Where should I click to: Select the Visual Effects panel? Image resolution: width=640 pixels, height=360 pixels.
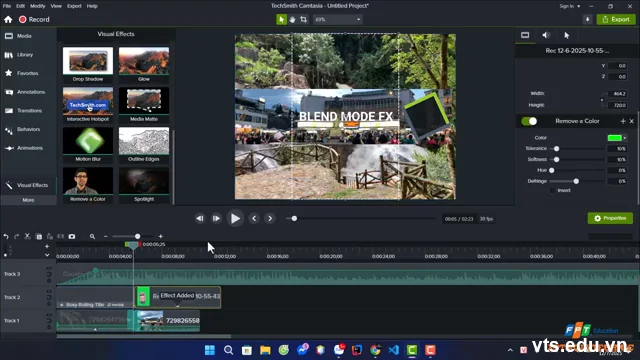(27, 185)
